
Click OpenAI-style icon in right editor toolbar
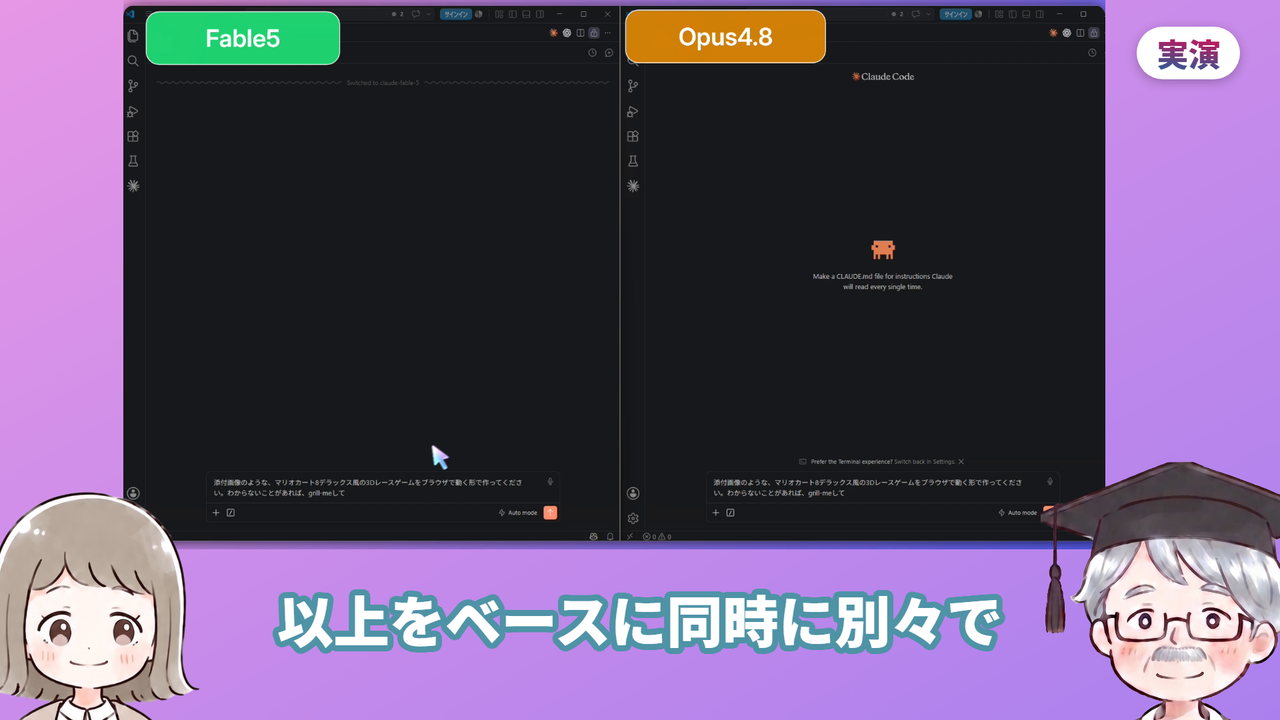point(1067,33)
